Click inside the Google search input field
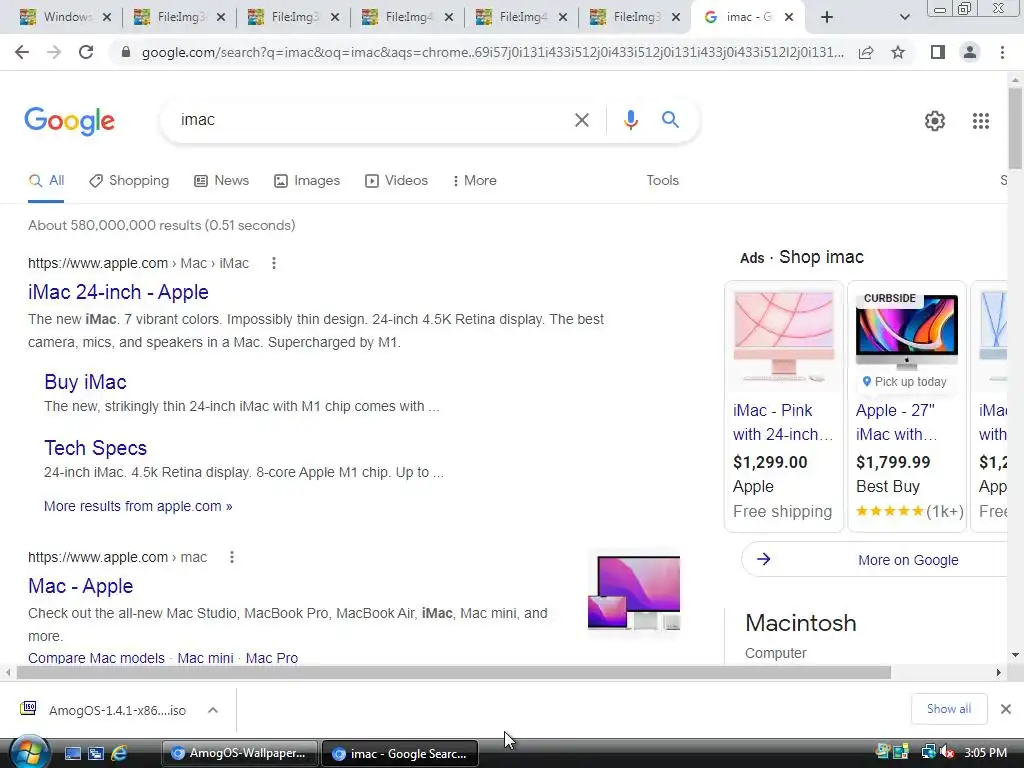The width and height of the screenshot is (1024, 768). (x=372, y=120)
